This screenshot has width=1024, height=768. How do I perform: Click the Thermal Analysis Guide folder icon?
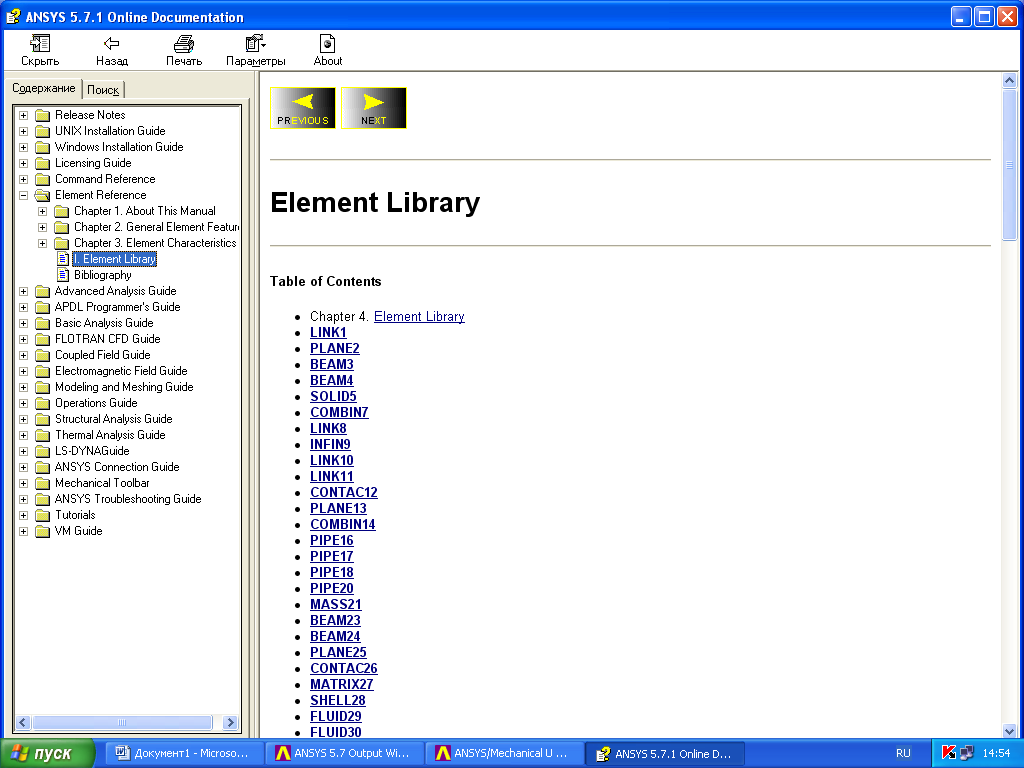click(42, 435)
